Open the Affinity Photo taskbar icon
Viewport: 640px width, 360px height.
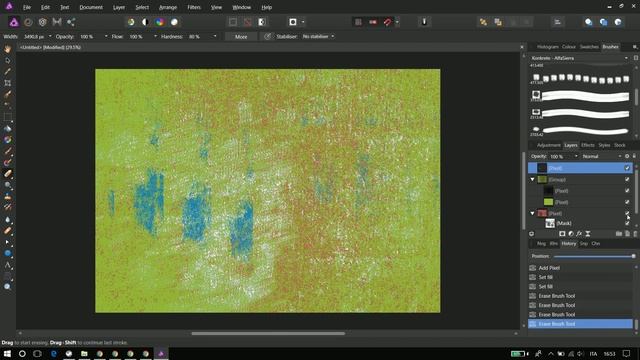pyautogui.click(x=161, y=353)
